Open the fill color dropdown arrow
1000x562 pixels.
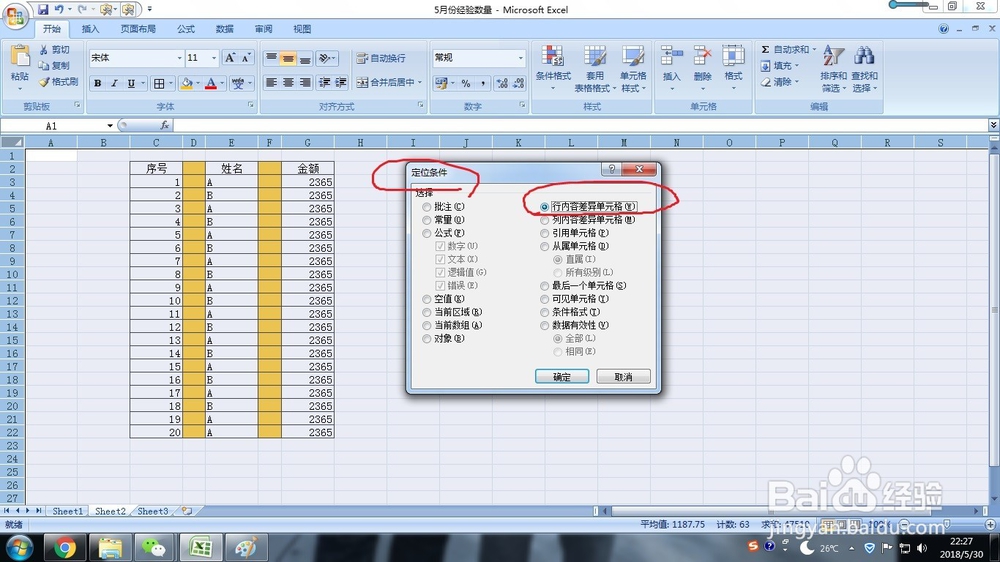coord(198,83)
